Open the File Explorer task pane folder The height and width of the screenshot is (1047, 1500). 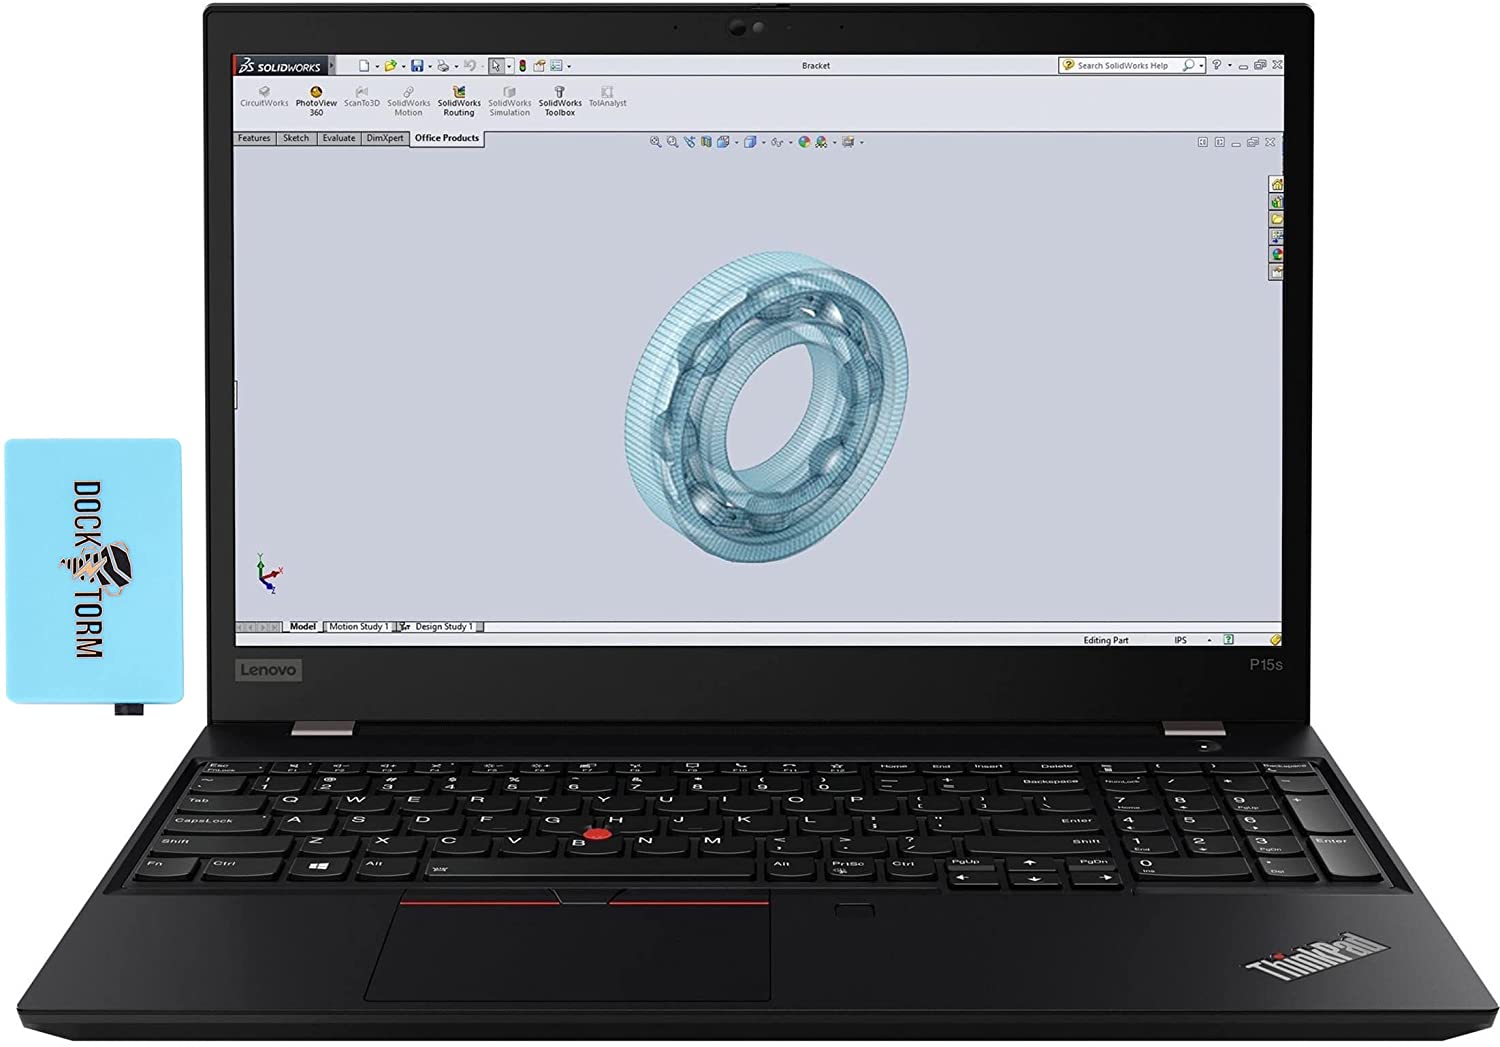[1276, 219]
